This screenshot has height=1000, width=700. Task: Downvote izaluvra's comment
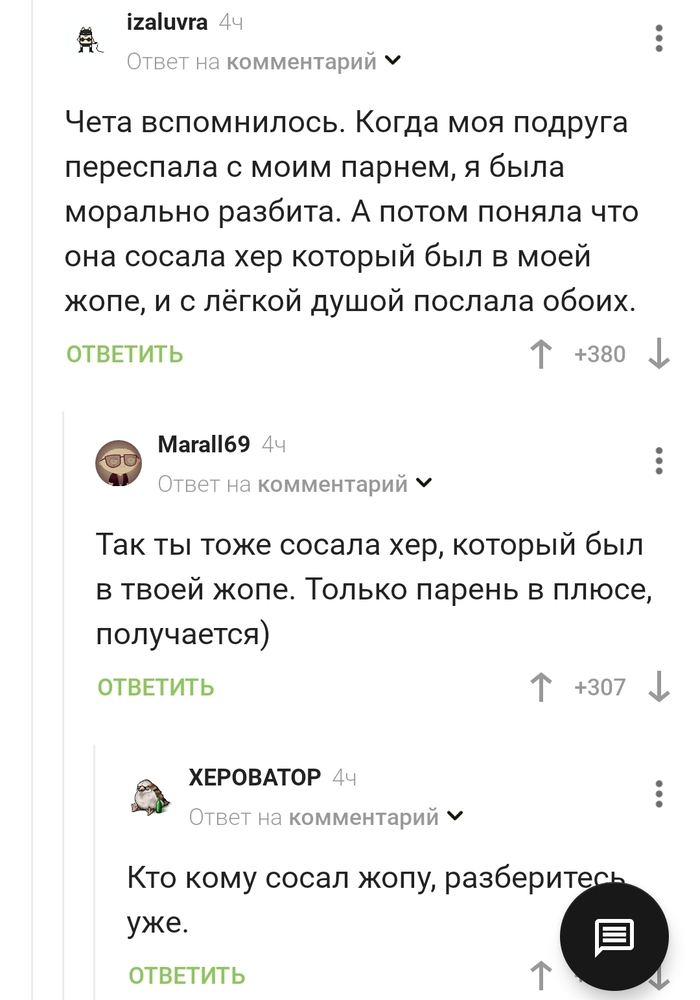coord(657,353)
